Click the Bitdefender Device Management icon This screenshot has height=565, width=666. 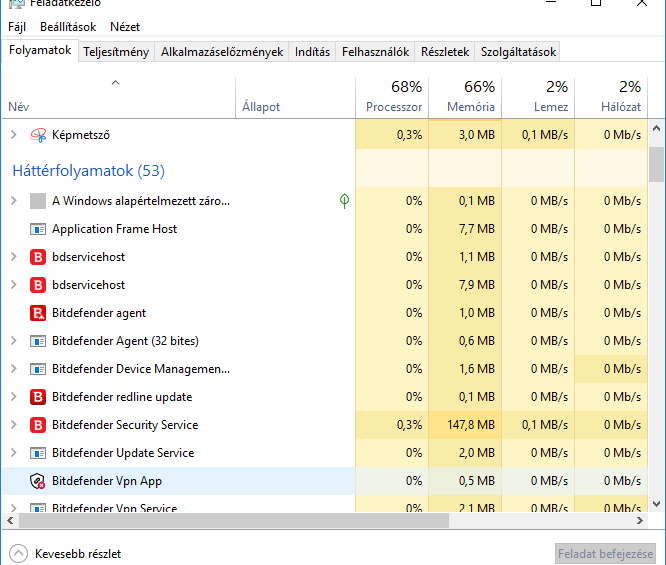[38, 369]
